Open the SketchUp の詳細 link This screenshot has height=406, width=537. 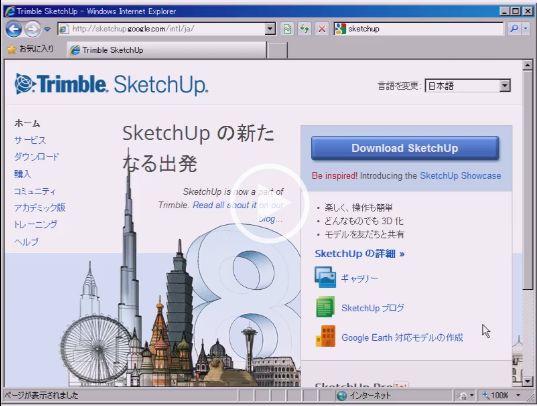[x=360, y=254]
